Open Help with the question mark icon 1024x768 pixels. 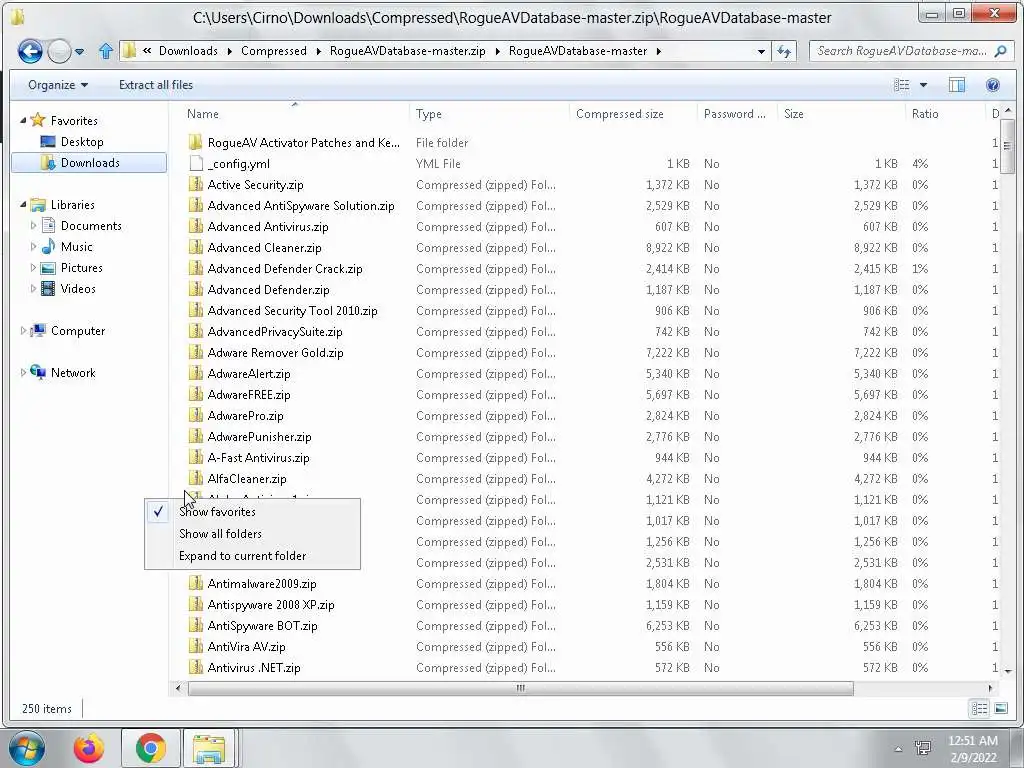tap(993, 85)
